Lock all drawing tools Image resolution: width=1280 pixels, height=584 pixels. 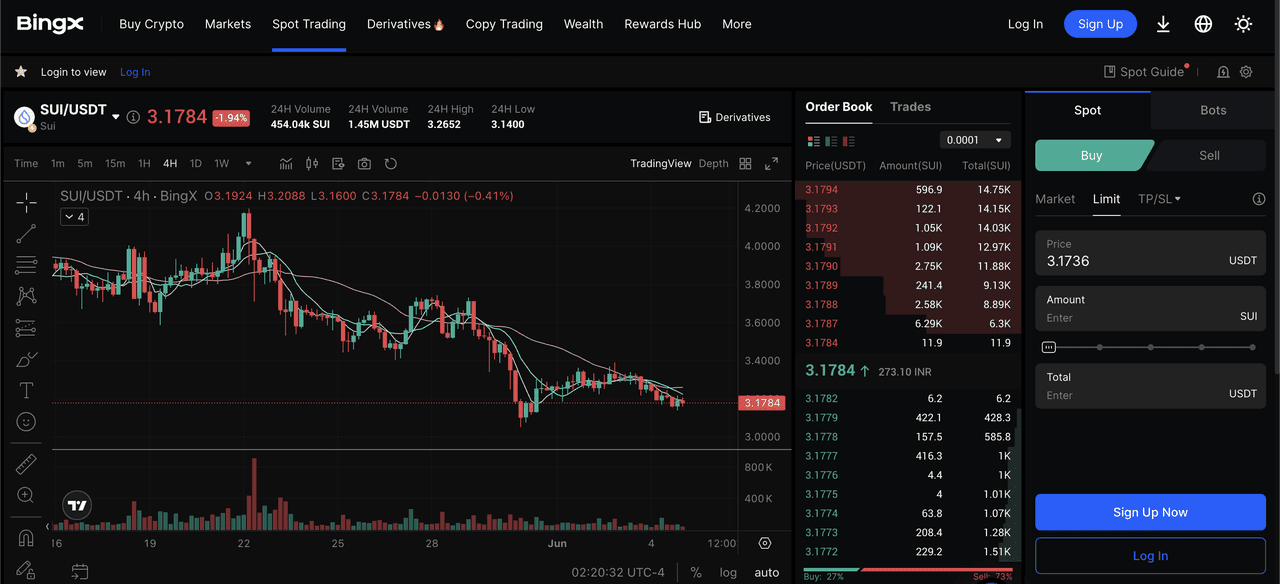pyautogui.click(x=26, y=569)
